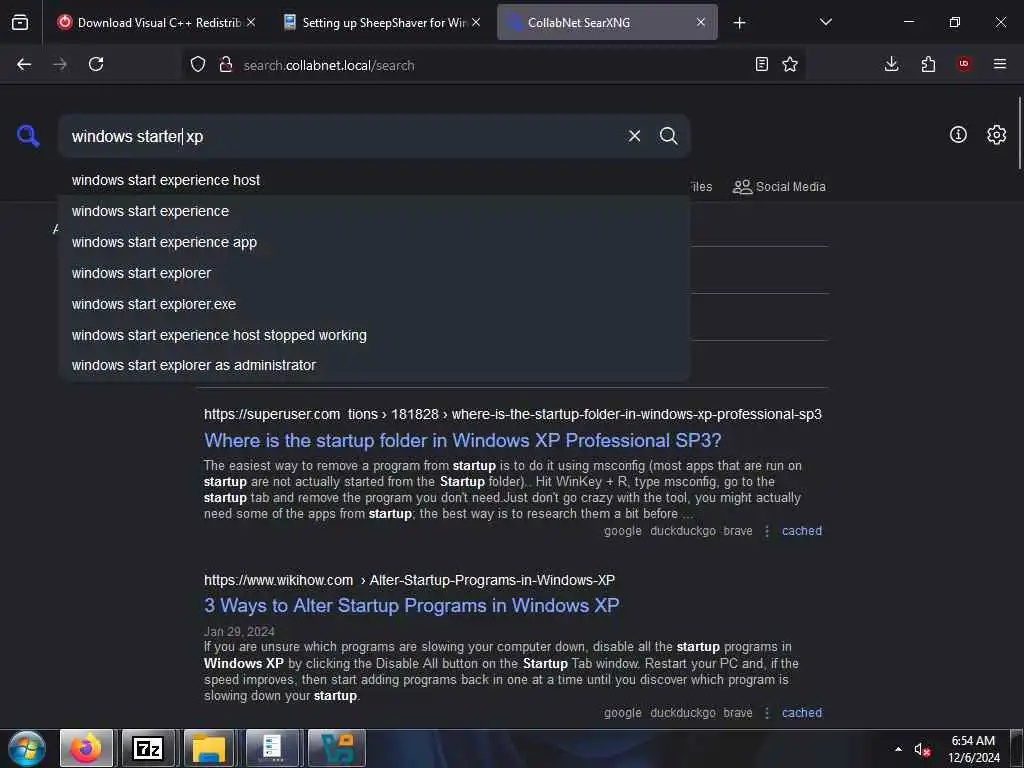Open '3 Ways to Alter Startup Programs' result

coord(411,606)
